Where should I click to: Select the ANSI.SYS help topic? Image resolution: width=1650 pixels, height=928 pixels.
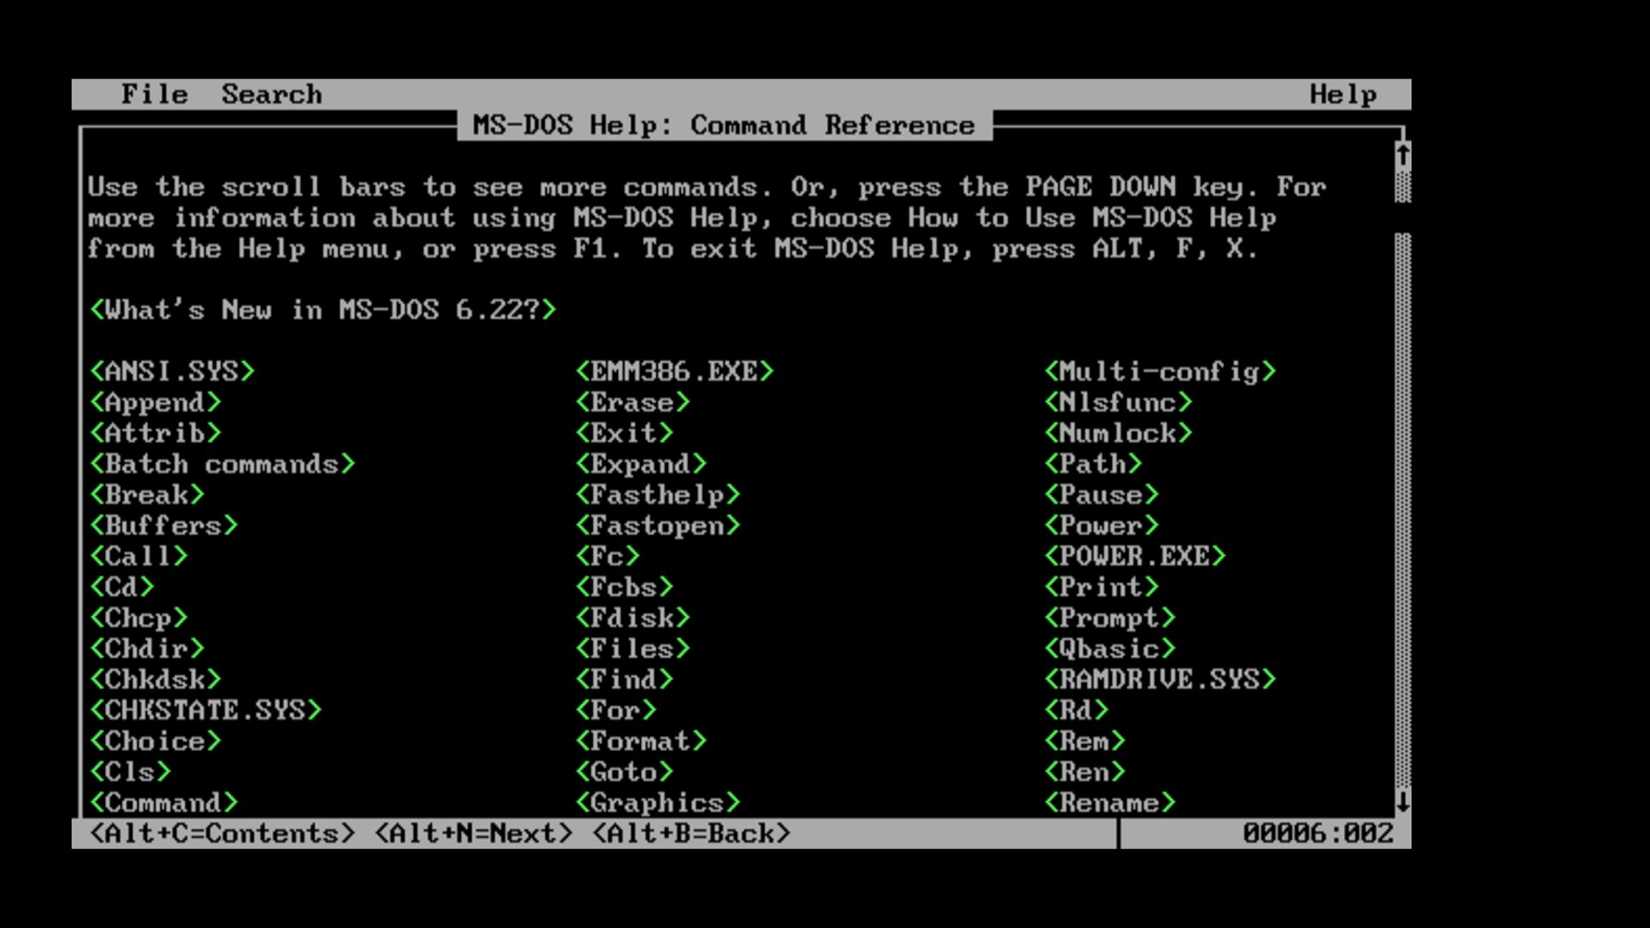(172, 371)
